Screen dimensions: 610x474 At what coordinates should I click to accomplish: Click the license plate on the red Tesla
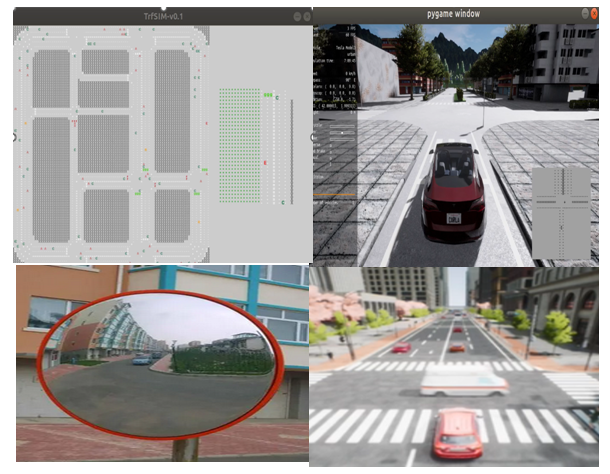point(453,218)
